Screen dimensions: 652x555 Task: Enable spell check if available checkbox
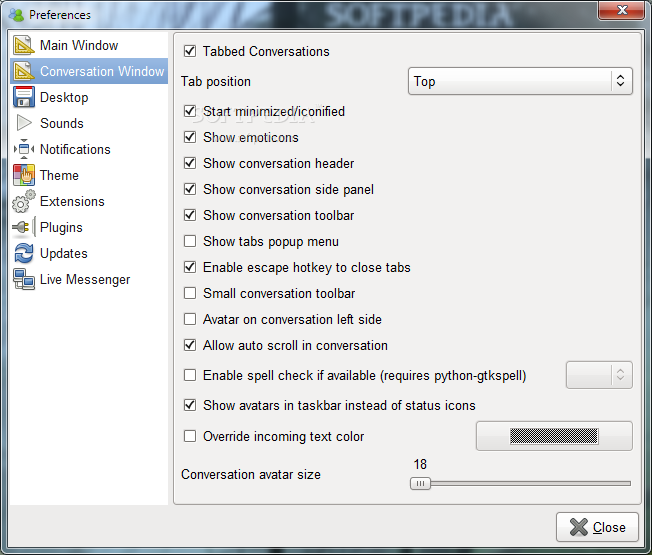(x=190, y=375)
